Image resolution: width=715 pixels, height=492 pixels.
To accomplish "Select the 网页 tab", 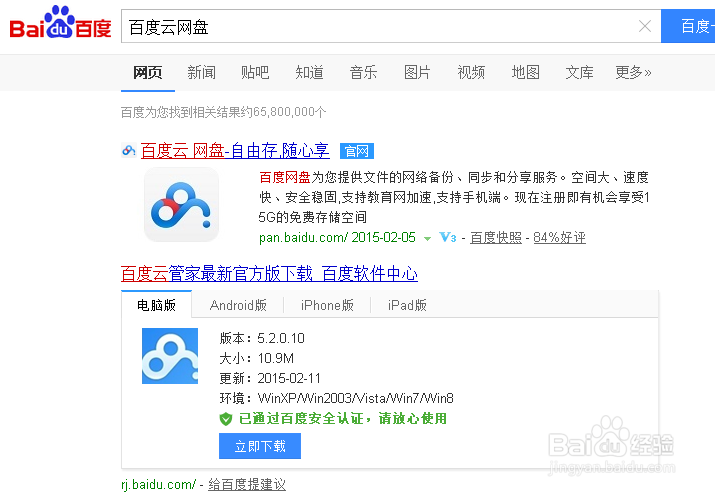I will coord(148,73).
